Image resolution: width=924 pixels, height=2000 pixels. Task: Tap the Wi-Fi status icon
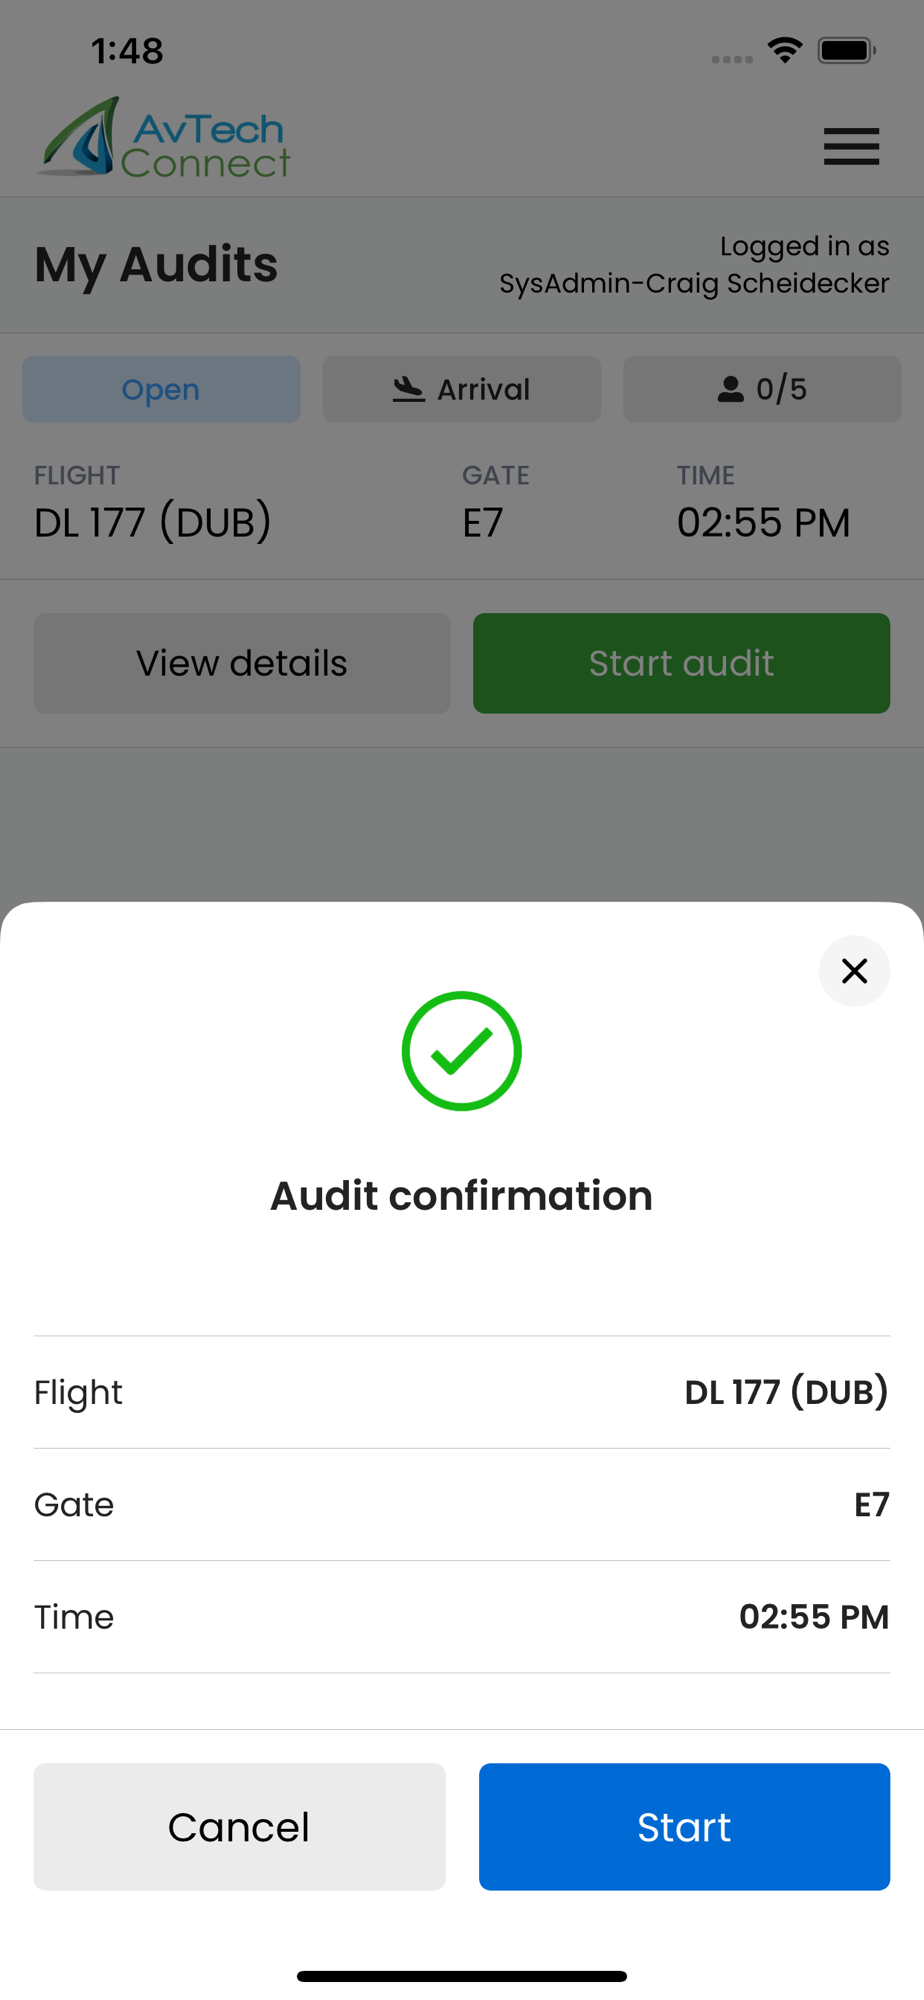785,50
